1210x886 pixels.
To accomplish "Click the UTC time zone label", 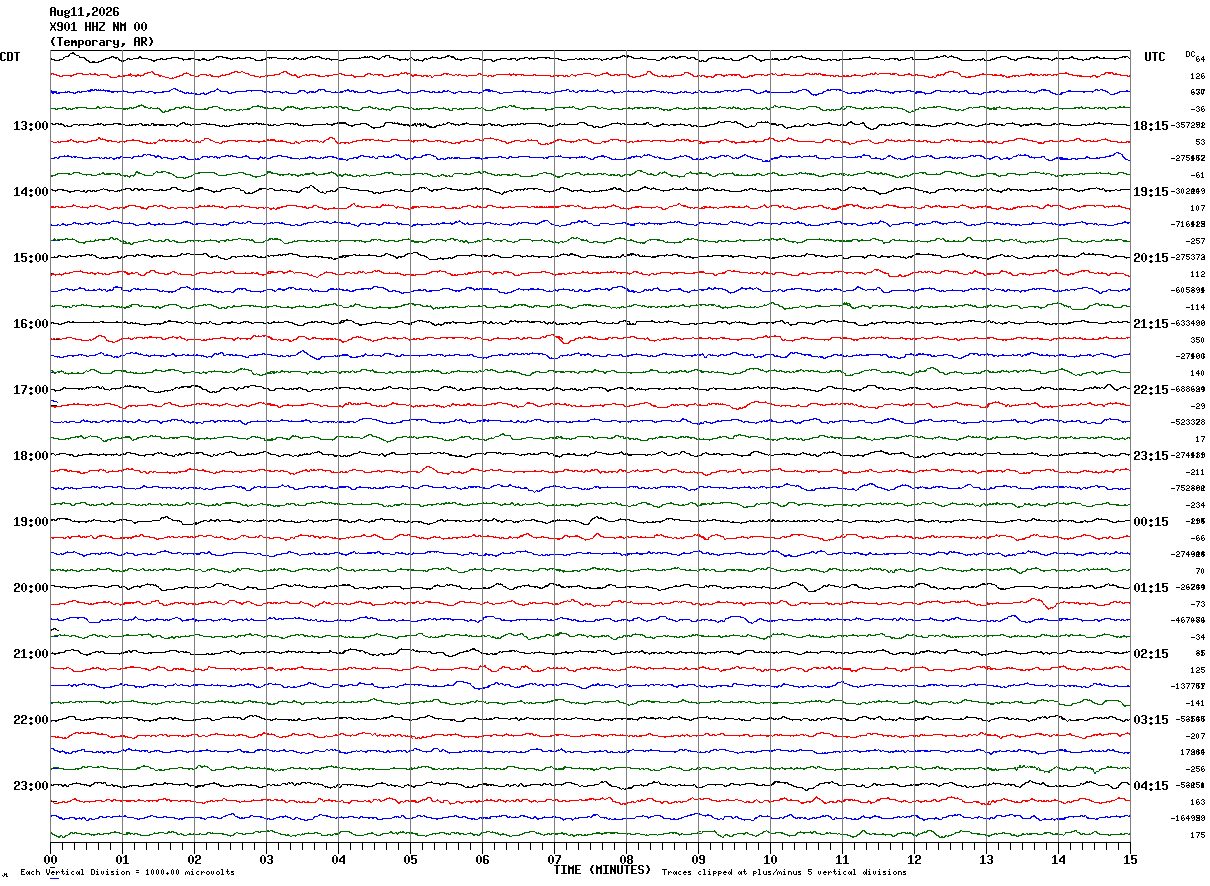I will pos(1155,57).
